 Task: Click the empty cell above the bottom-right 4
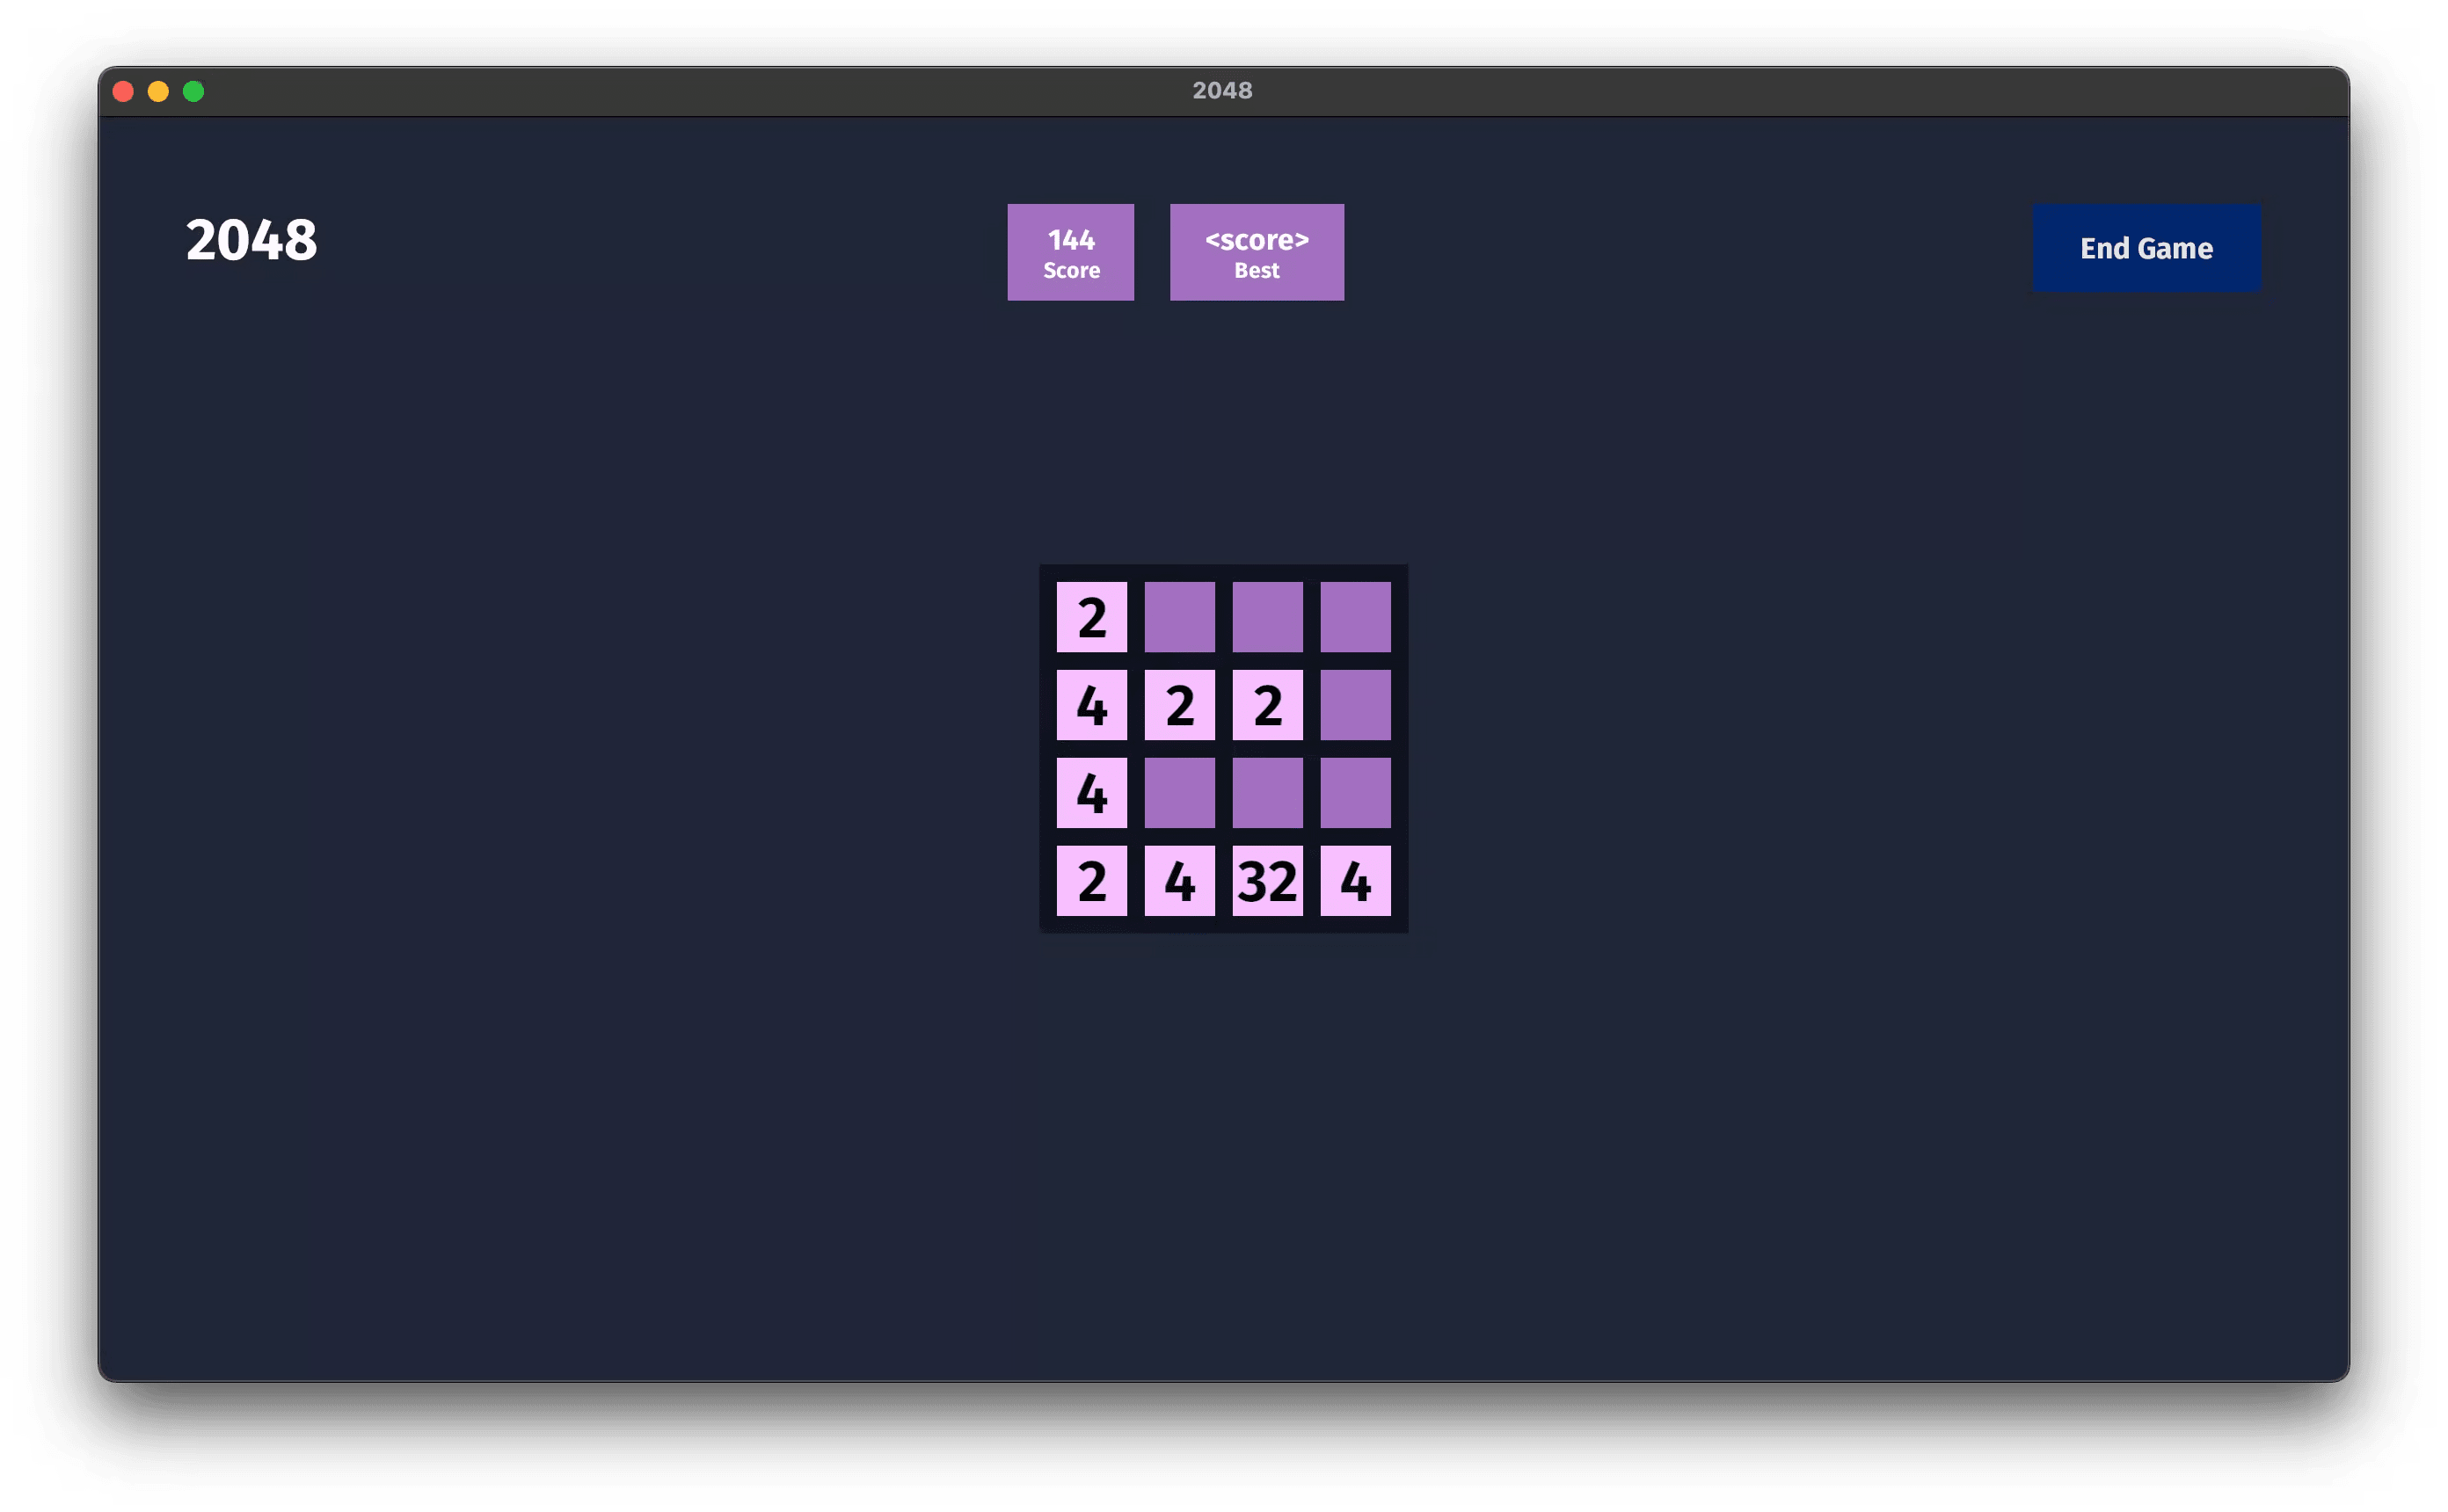pos(1355,792)
